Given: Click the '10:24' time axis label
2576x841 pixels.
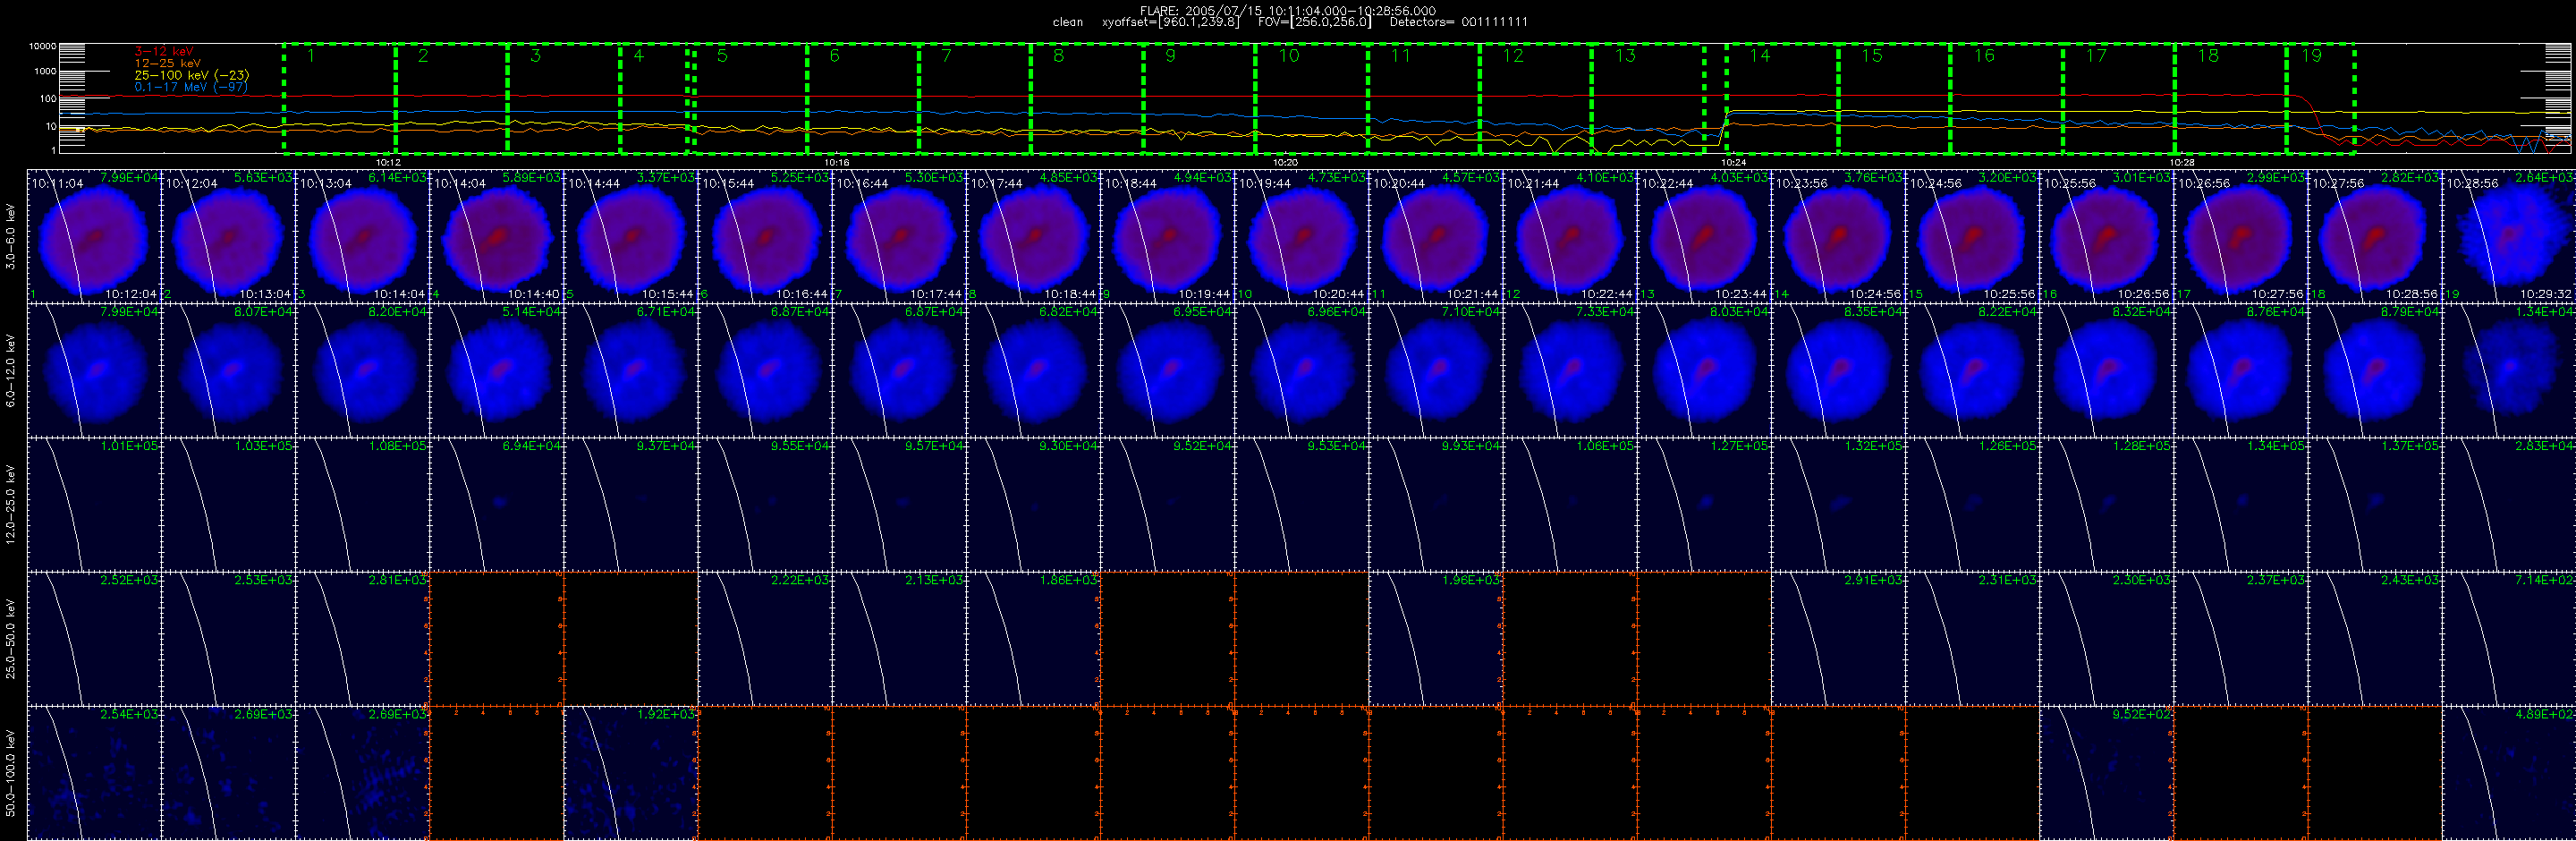Looking at the screenshot, I should tap(1734, 162).
